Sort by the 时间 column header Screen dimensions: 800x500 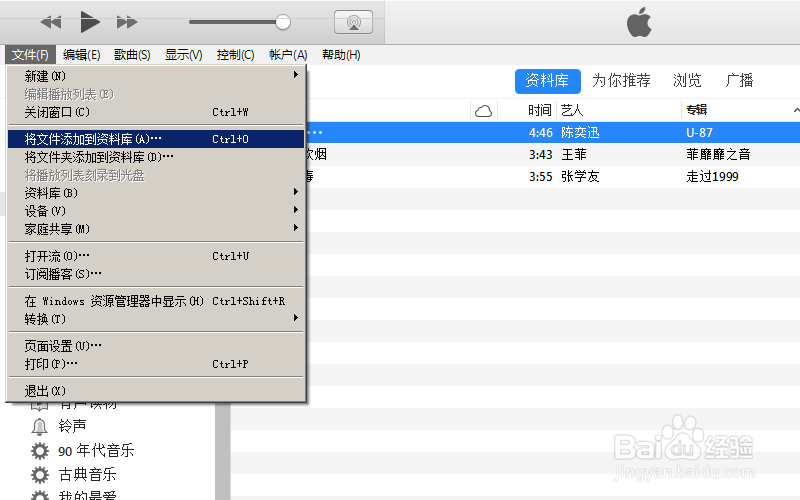tap(540, 110)
